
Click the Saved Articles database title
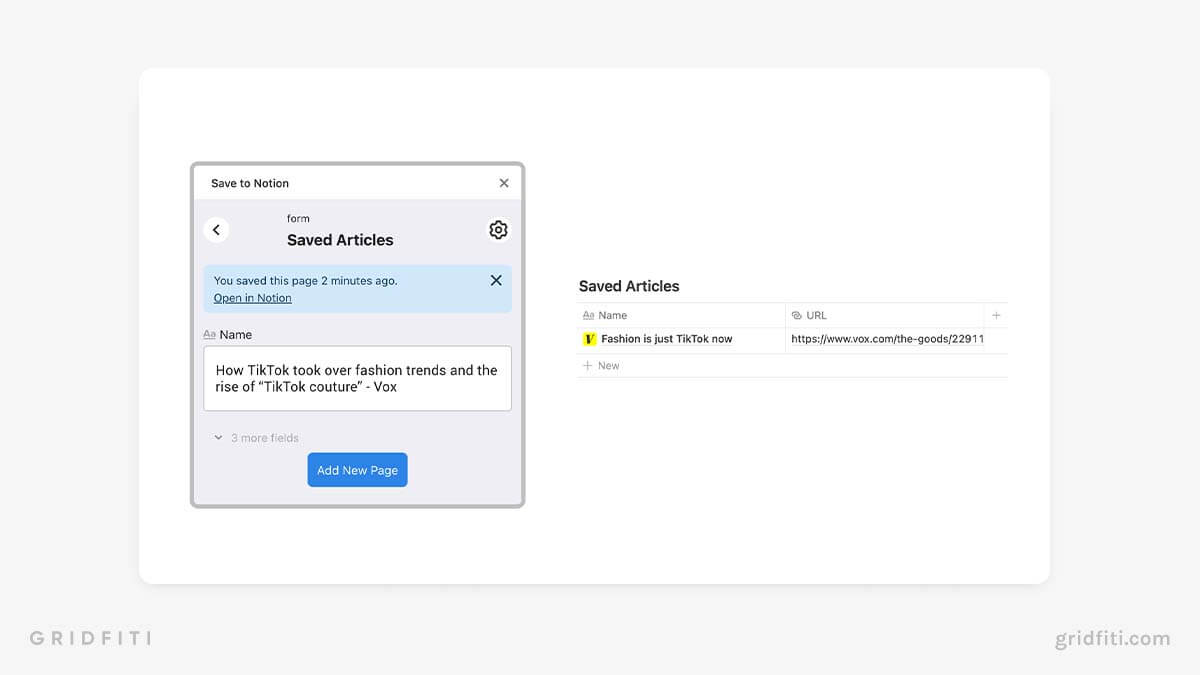[x=629, y=286]
